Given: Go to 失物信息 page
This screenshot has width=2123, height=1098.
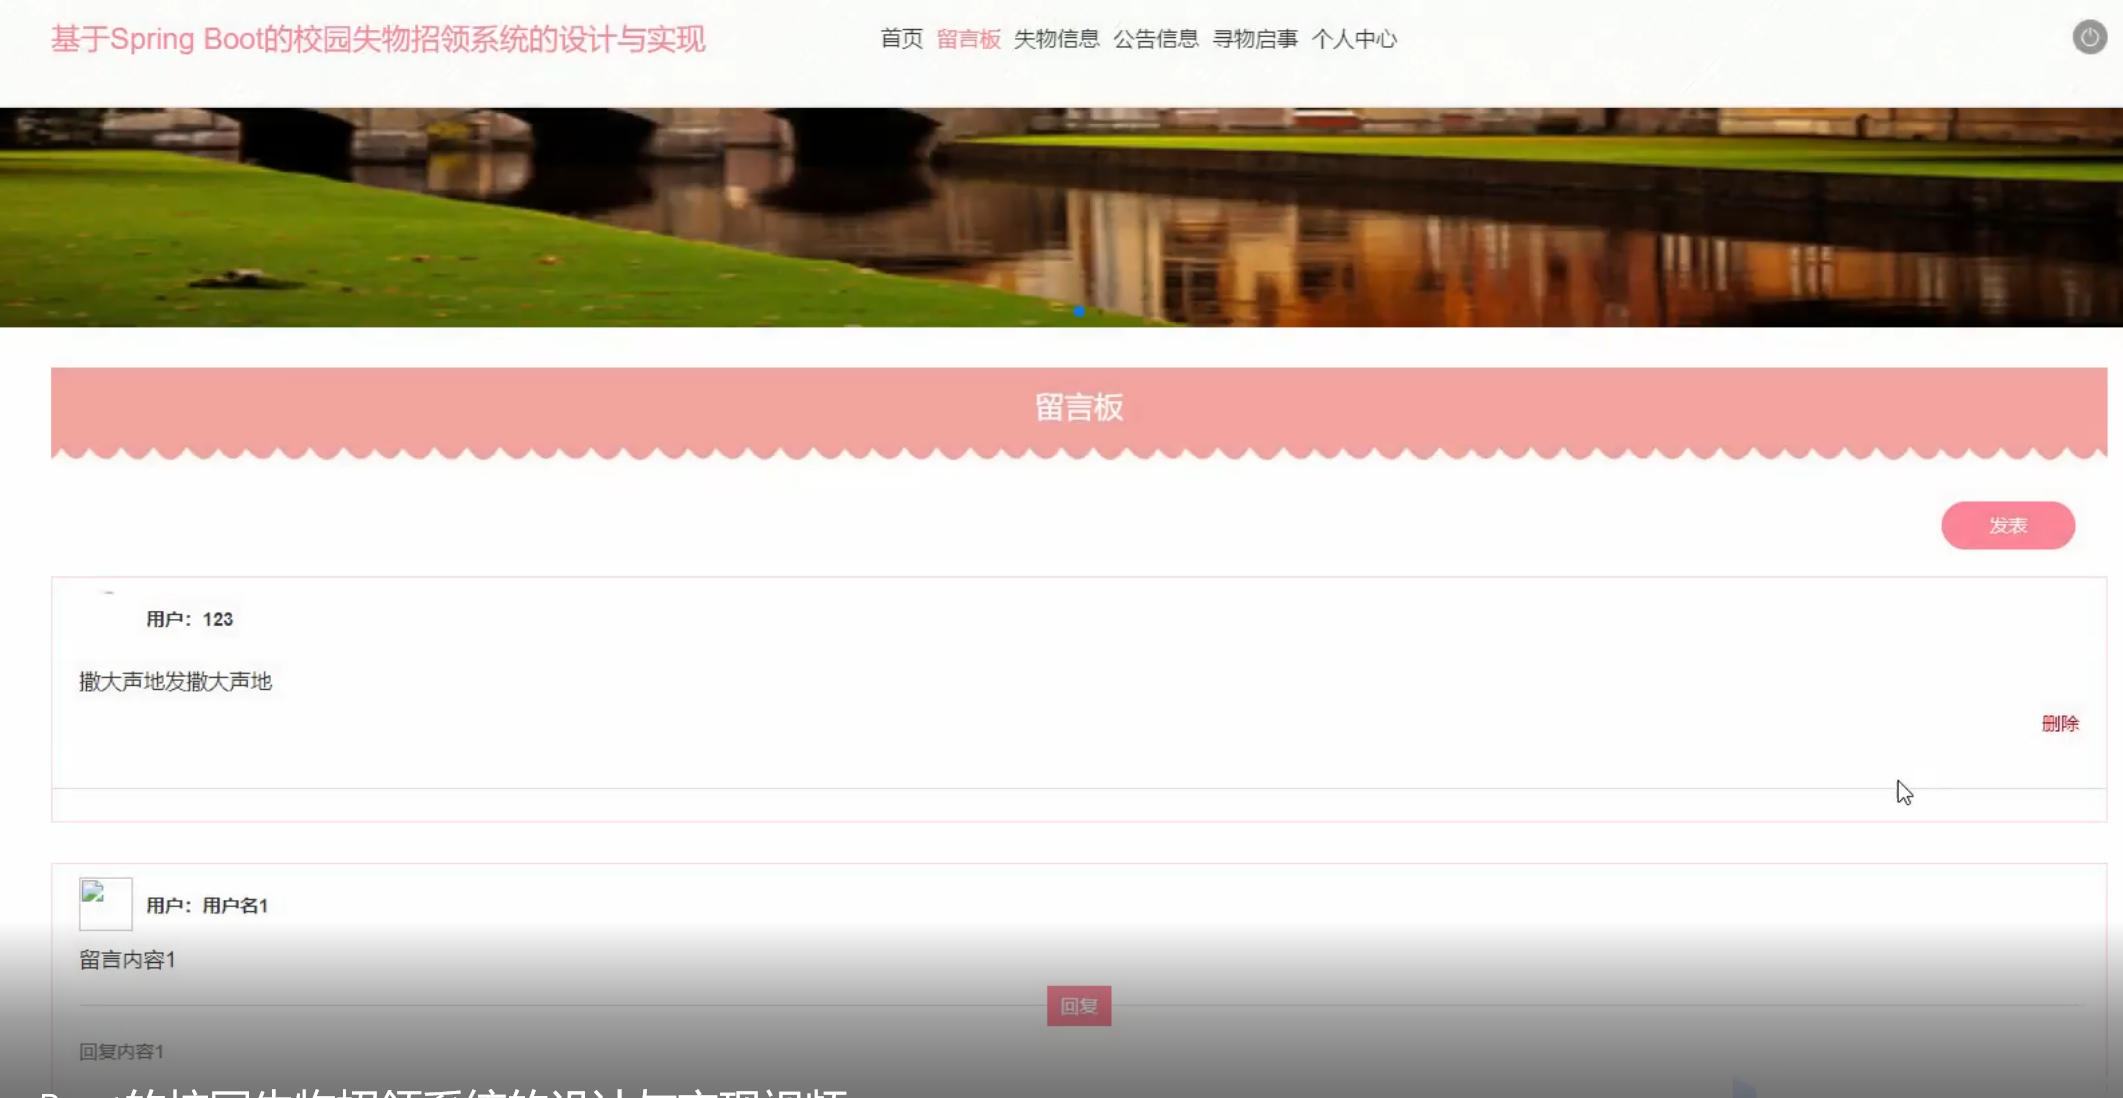Looking at the screenshot, I should 1056,39.
